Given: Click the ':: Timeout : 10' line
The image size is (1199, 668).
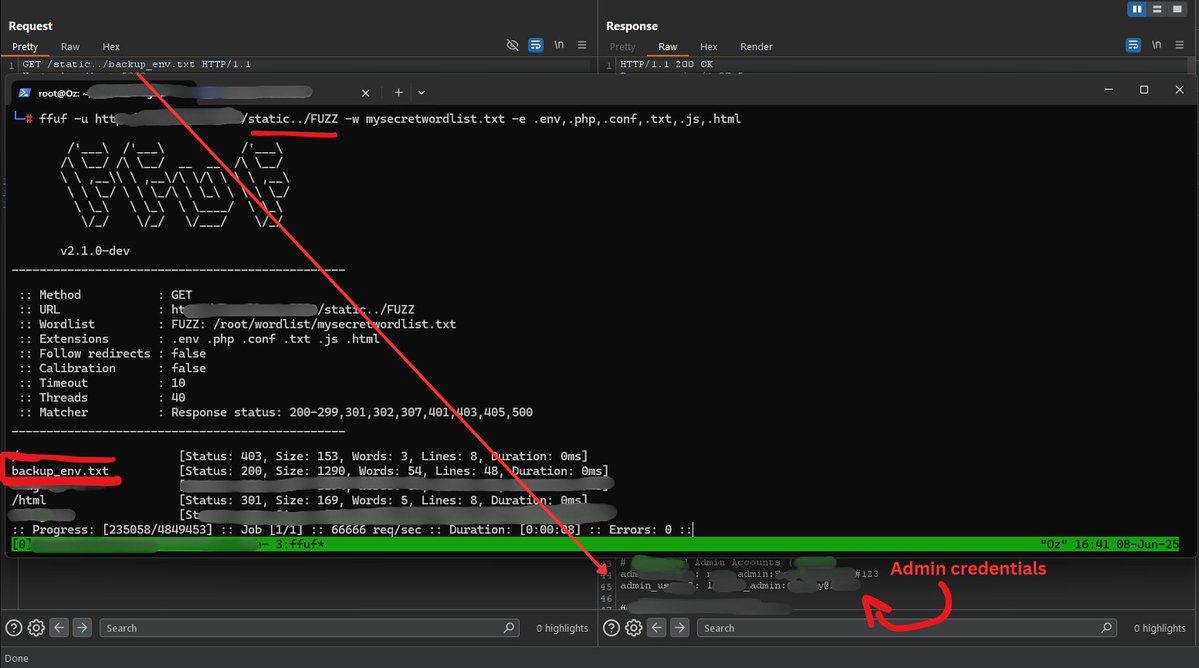Looking at the screenshot, I should 102,383.
